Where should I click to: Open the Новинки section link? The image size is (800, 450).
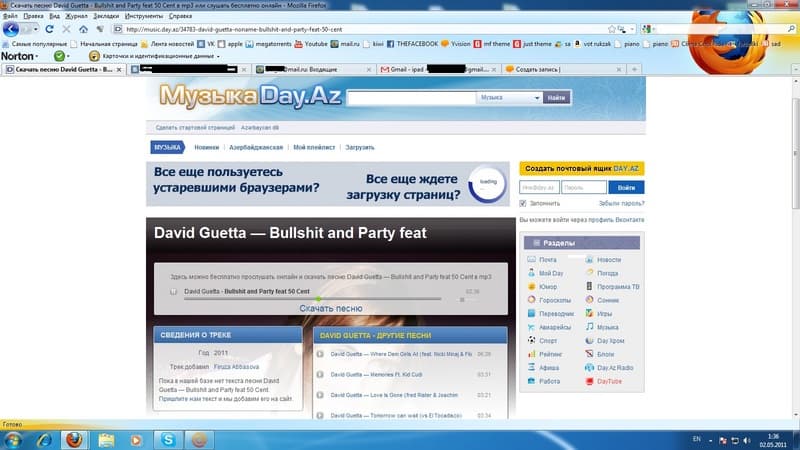pyautogui.click(x=207, y=147)
